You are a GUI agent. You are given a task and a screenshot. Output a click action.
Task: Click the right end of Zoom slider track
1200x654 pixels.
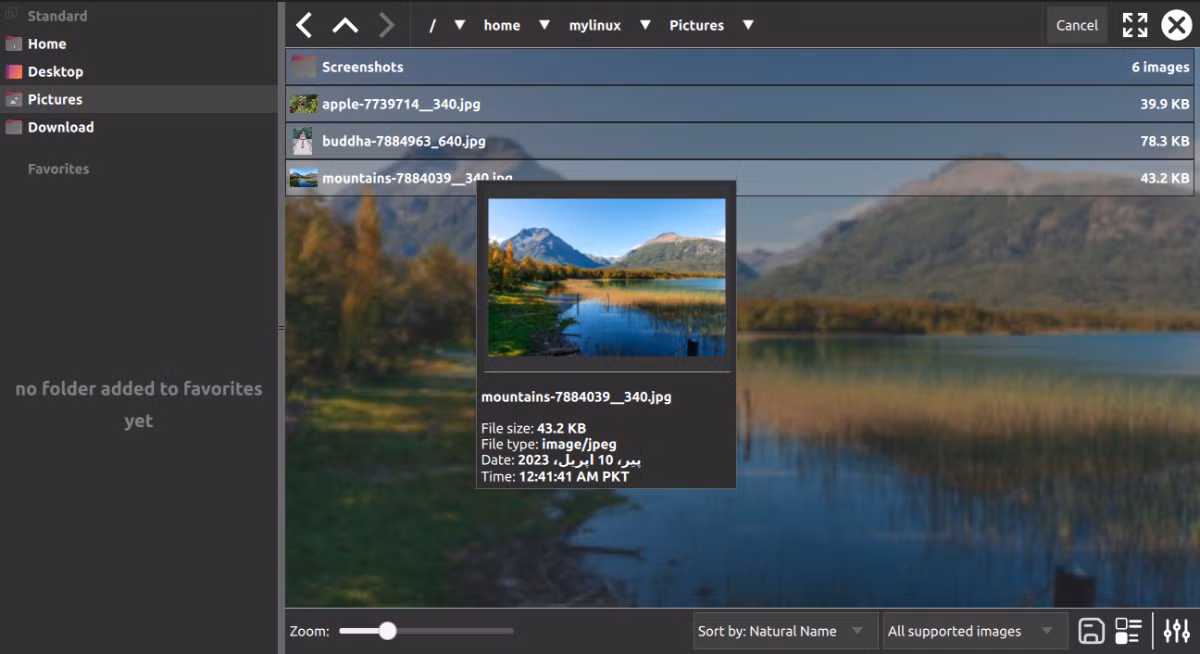pyautogui.click(x=510, y=631)
